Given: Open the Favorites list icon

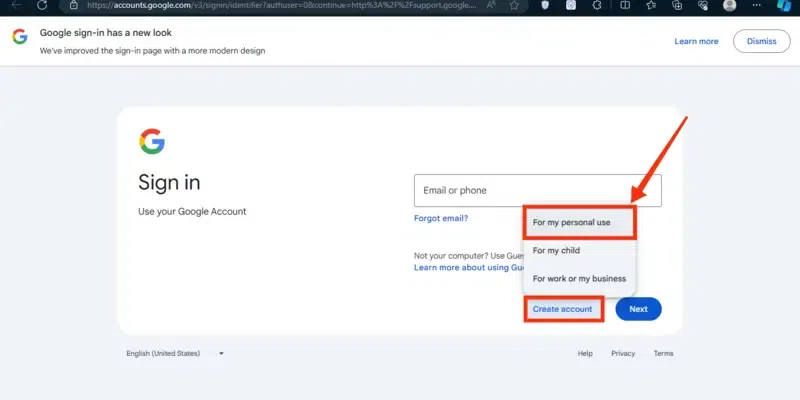Looking at the screenshot, I should pyautogui.click(x=651, y=5).
